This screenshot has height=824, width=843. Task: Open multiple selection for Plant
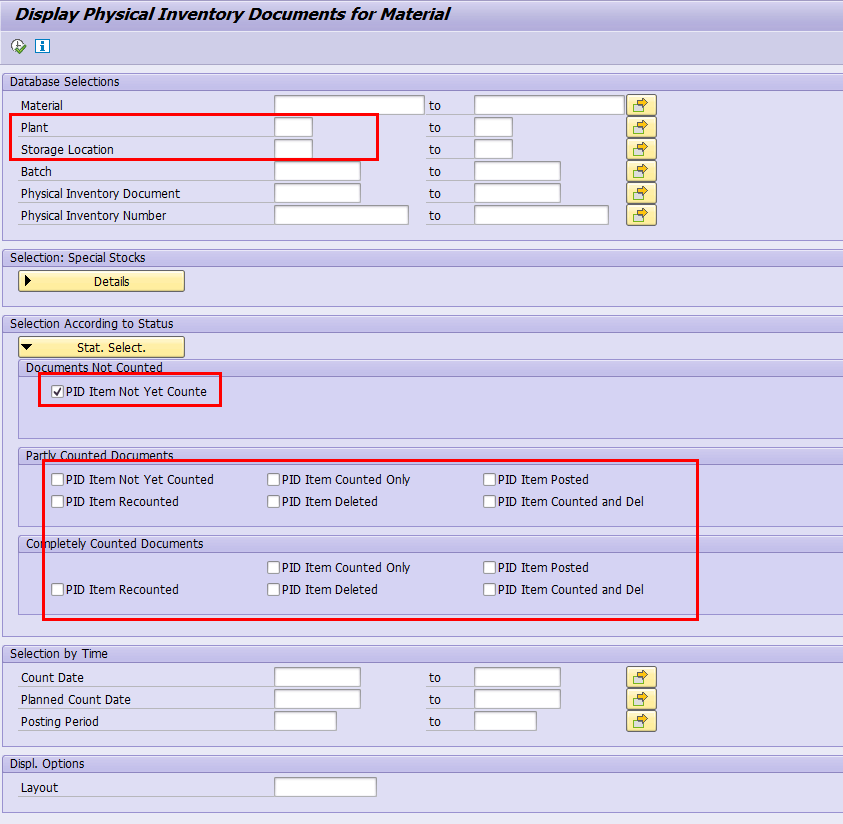640,127
